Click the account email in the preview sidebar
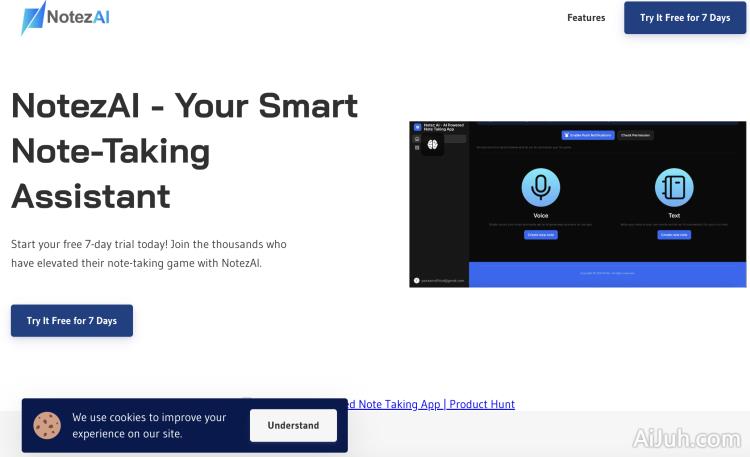 (x=441, y=281)
